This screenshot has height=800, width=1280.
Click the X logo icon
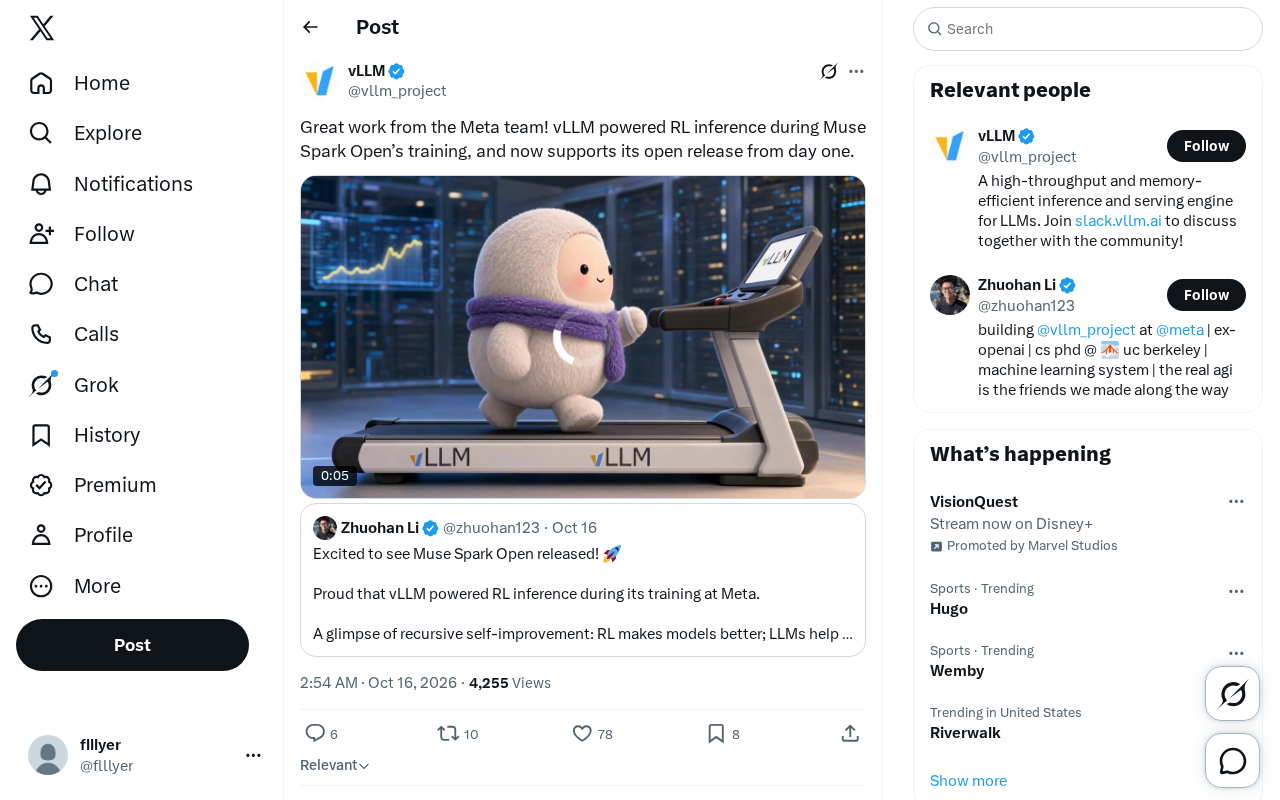tap(42, 28)
